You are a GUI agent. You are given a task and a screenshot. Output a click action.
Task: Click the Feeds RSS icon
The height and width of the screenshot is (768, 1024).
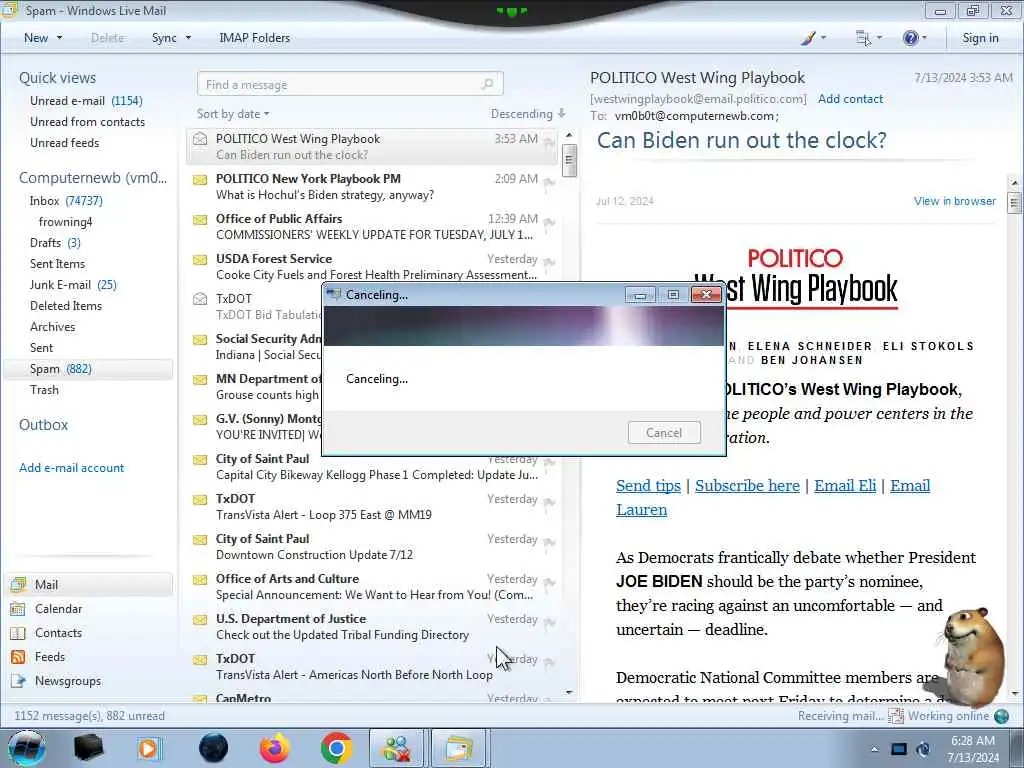point(18,656)
